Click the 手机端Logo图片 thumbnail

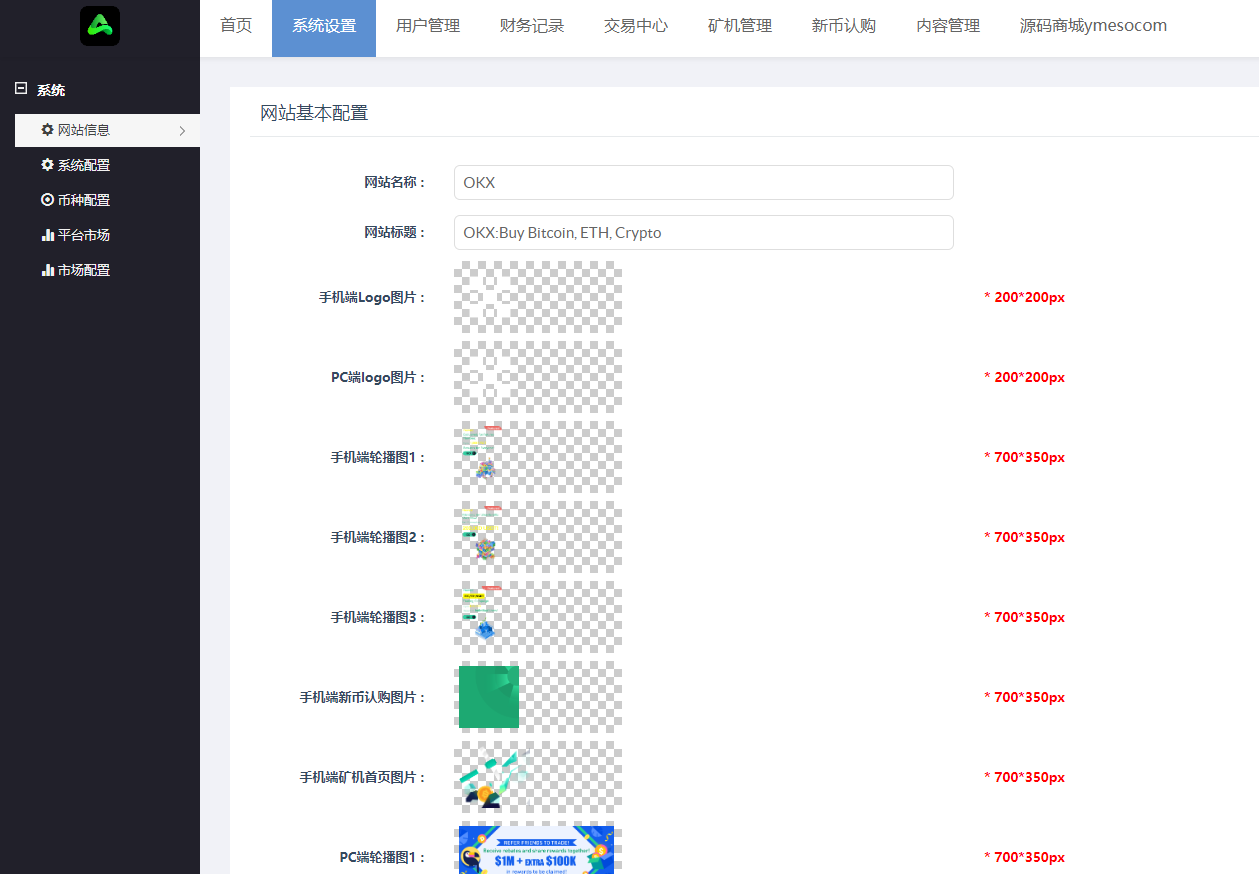point(538,297)
